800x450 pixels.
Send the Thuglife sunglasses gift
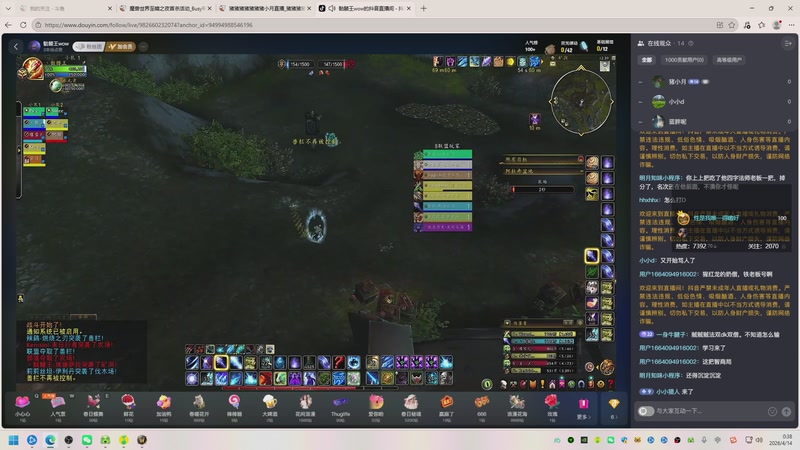click(340, 407)
